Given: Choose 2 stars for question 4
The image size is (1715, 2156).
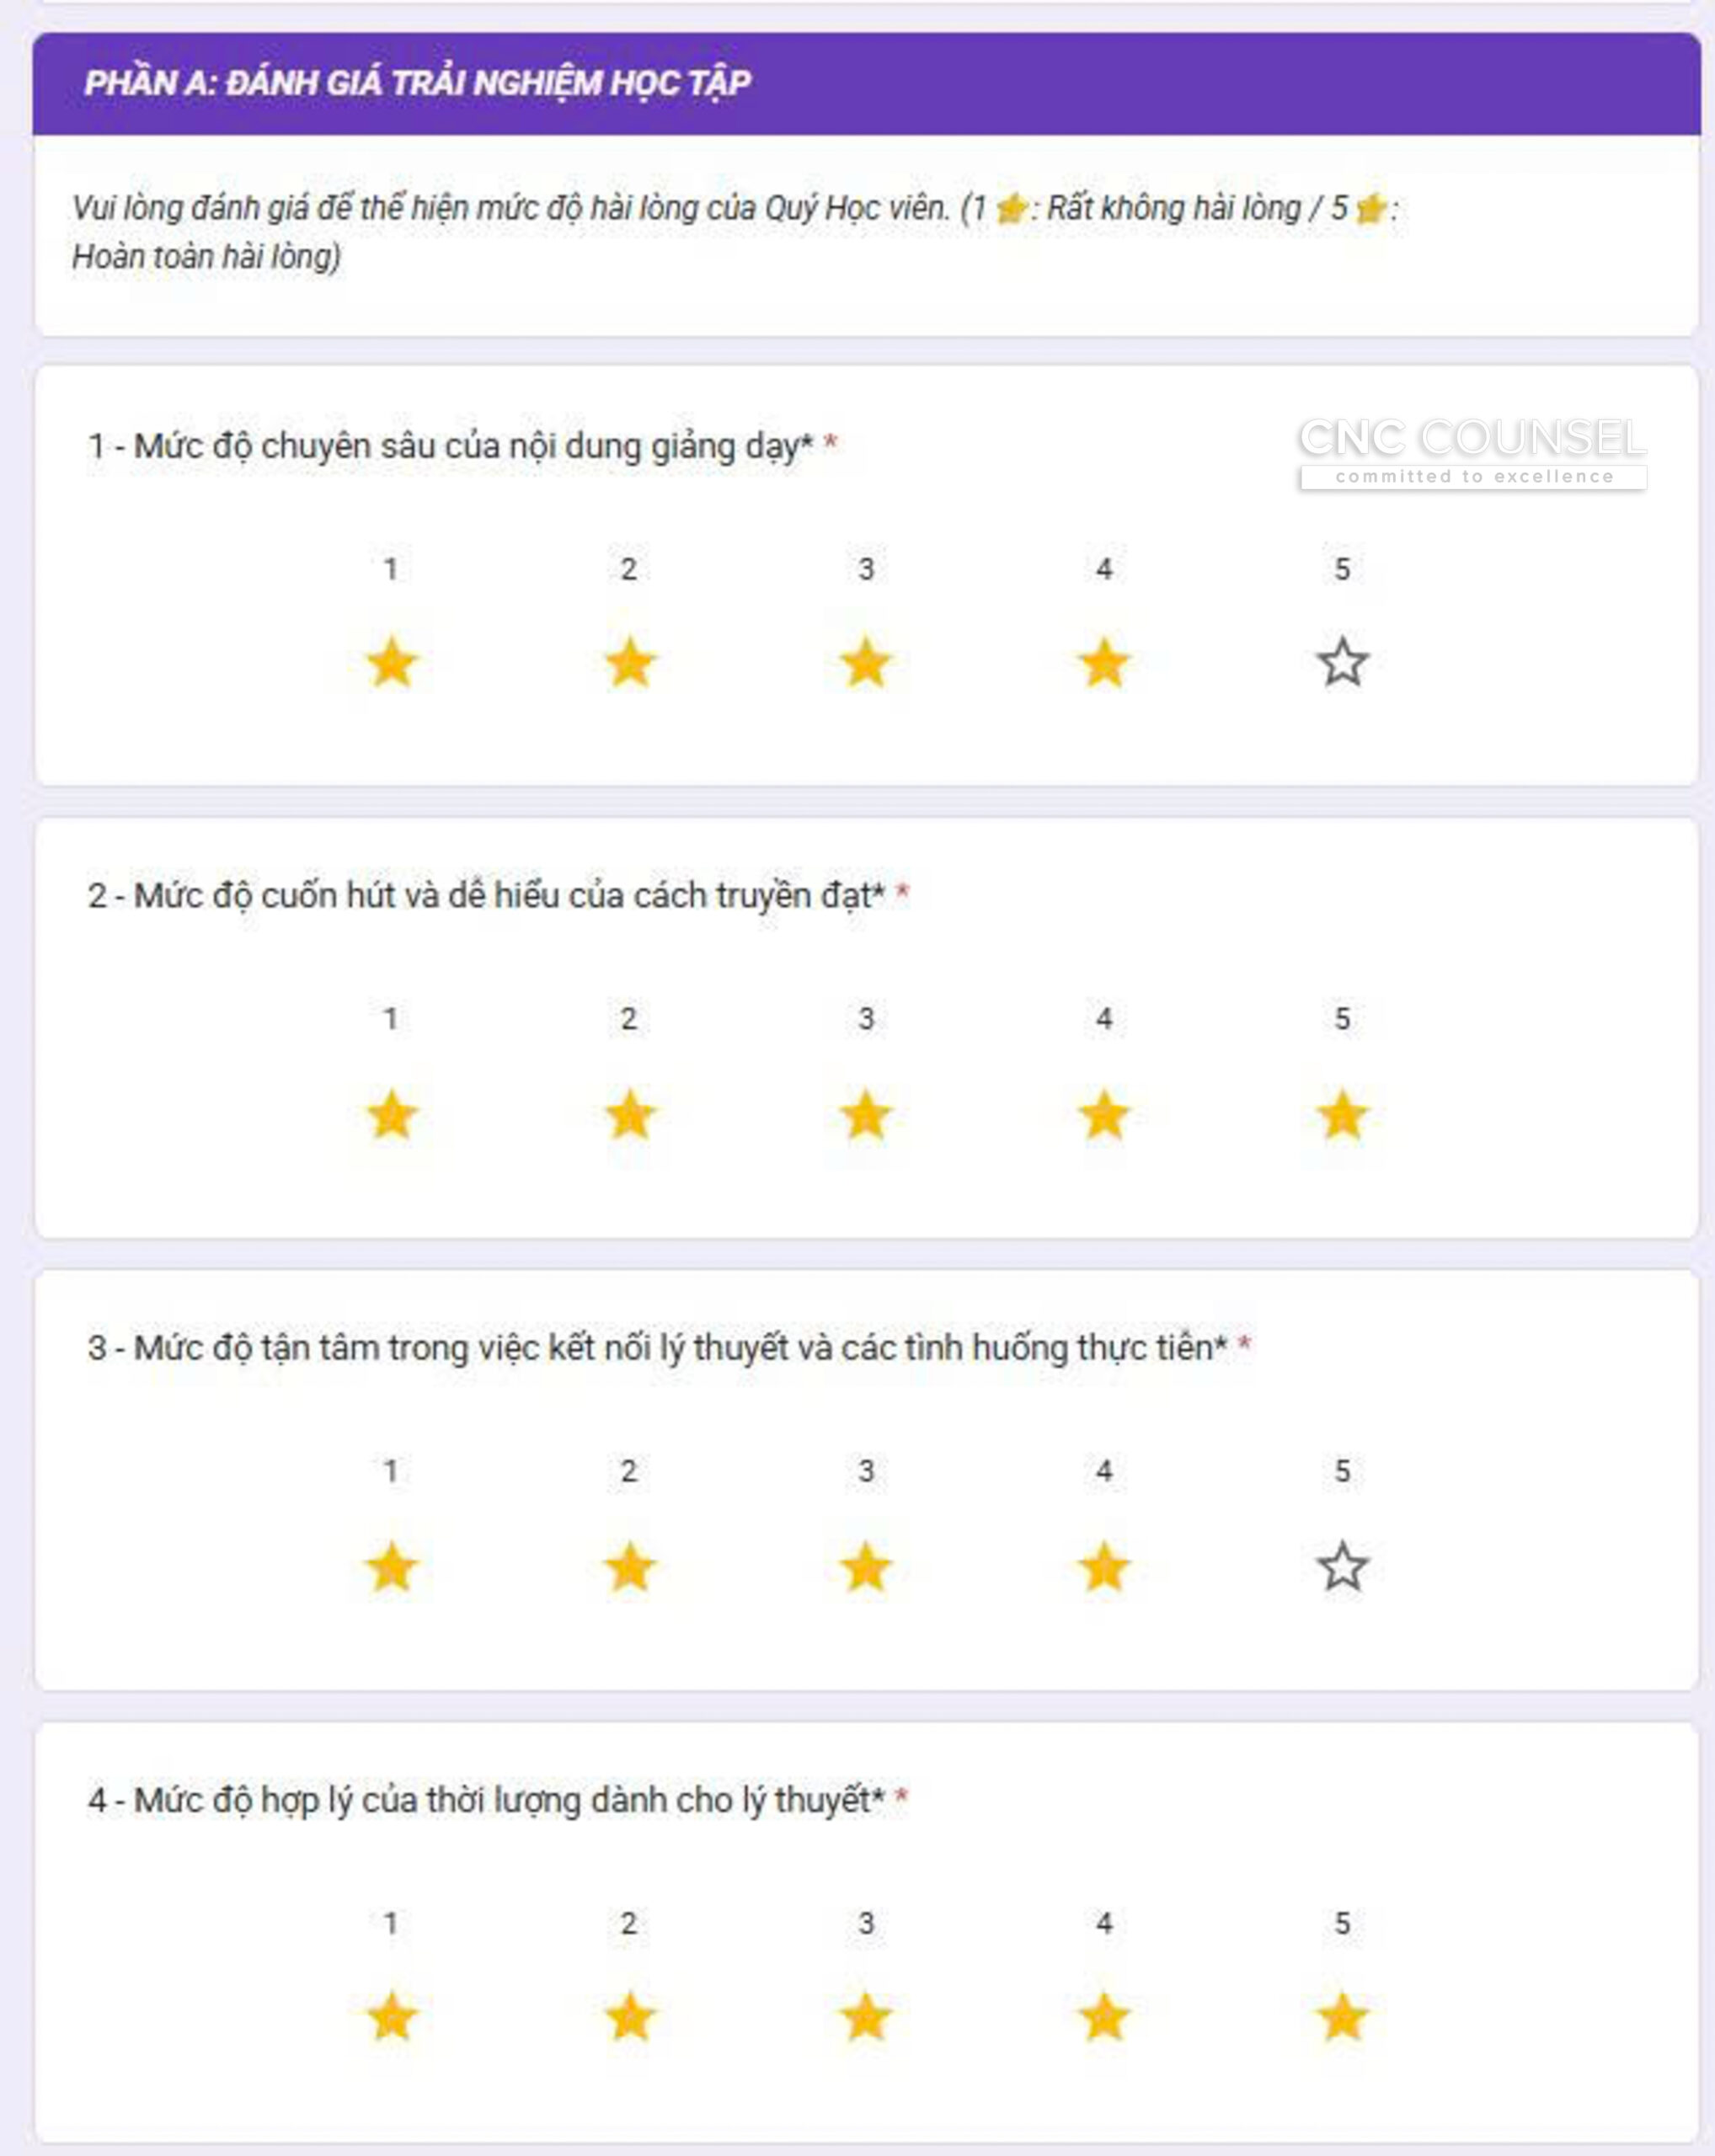Looking at the screenshot, I should [x=629, y=2017].
